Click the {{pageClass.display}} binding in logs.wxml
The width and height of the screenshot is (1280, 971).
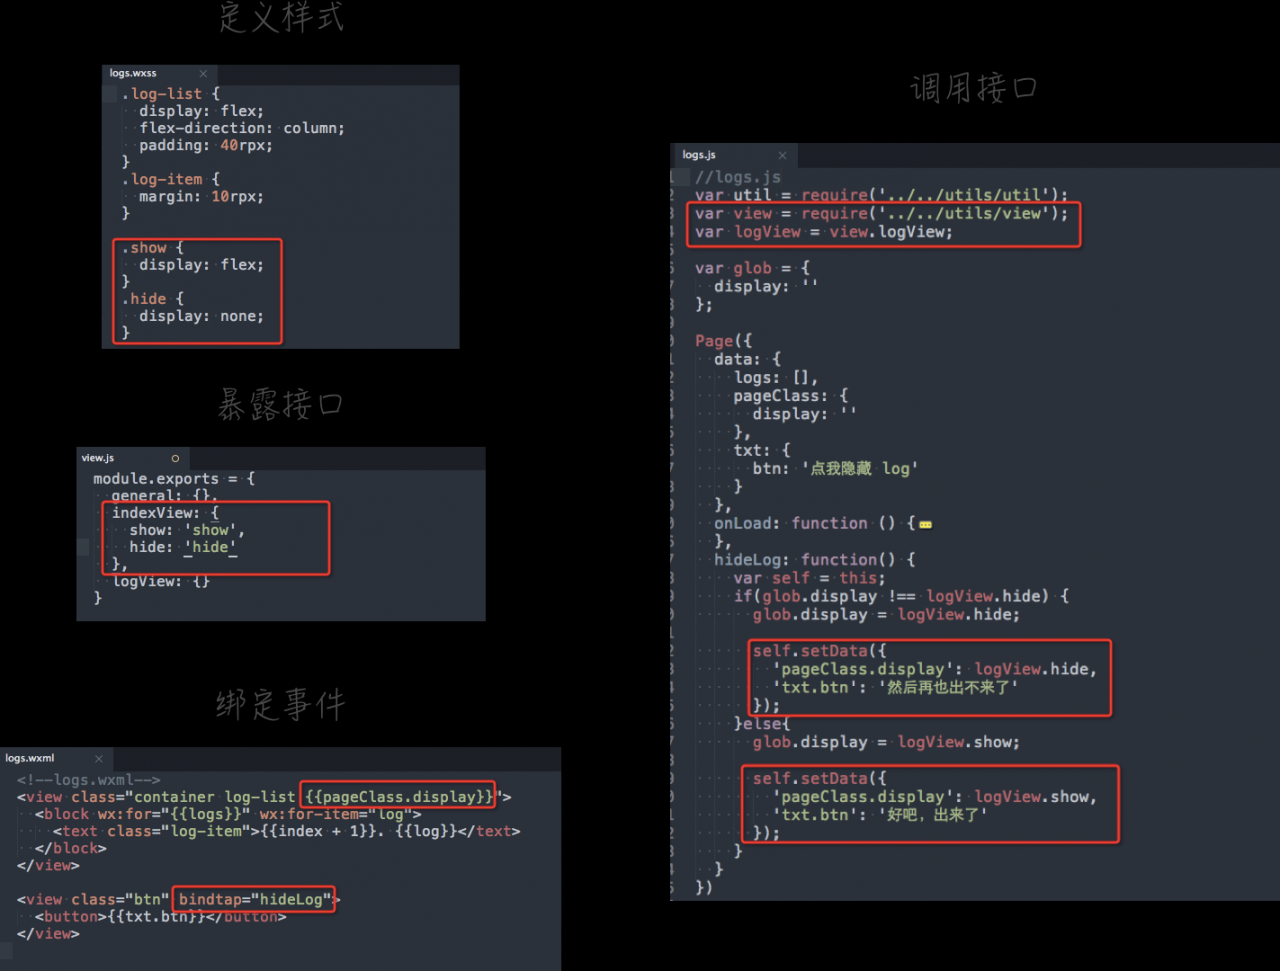tap(399, 797)
